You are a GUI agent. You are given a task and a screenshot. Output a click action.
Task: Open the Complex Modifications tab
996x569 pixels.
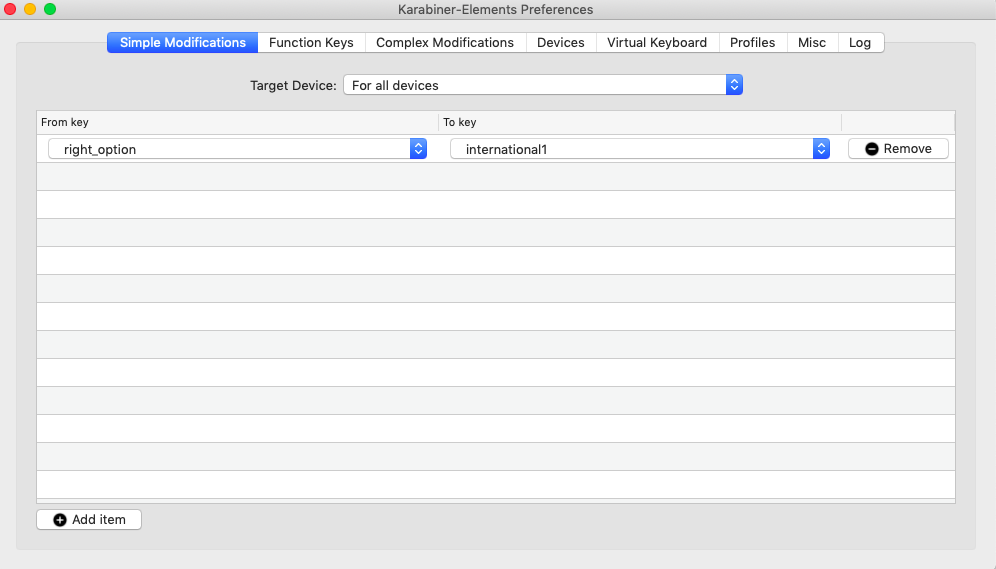point(445,43)
